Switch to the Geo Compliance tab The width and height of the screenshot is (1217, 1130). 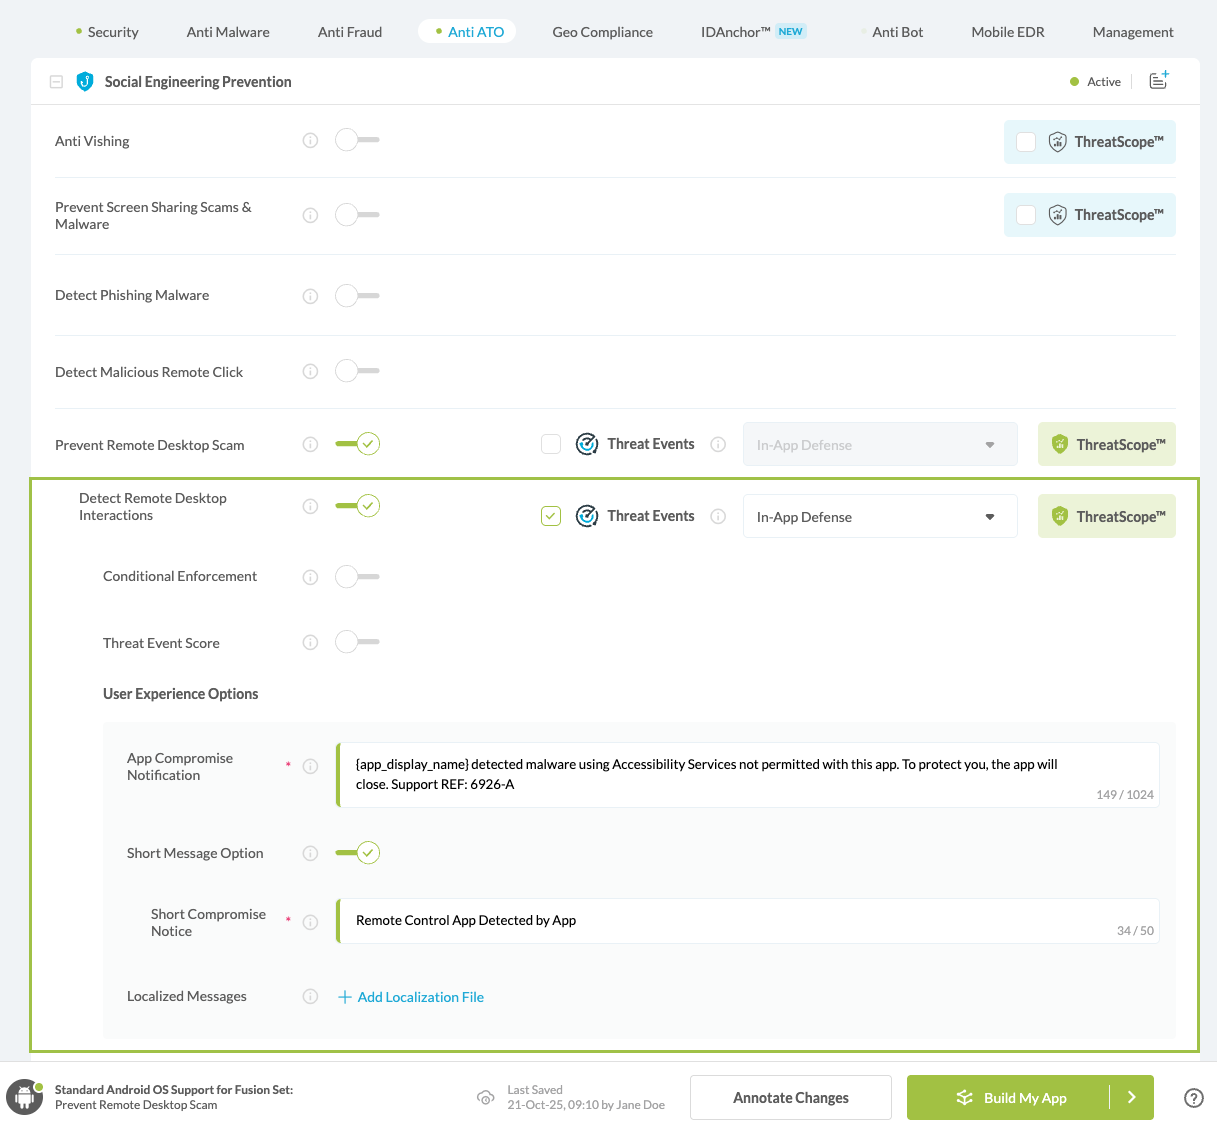point(602,31)
